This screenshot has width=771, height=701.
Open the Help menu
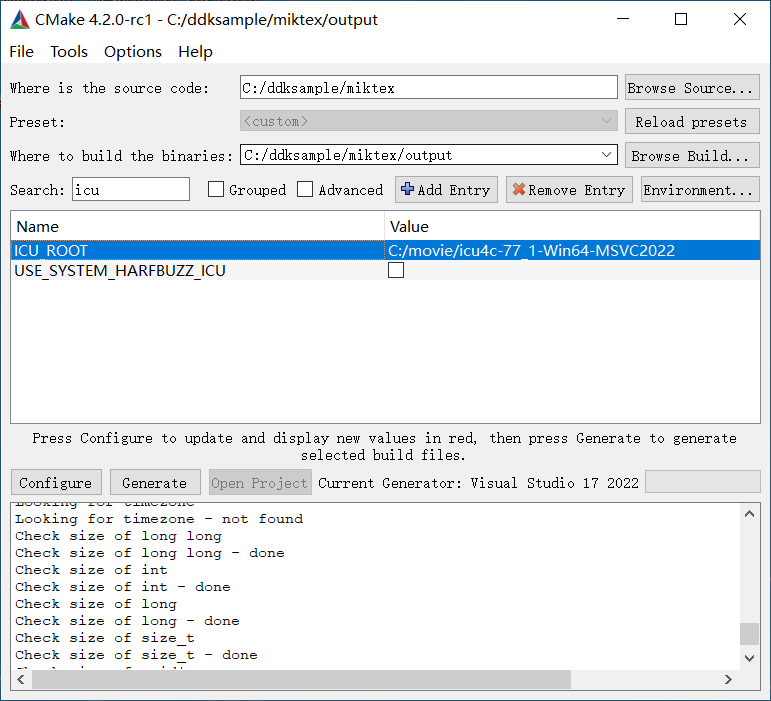coord(195,51)
